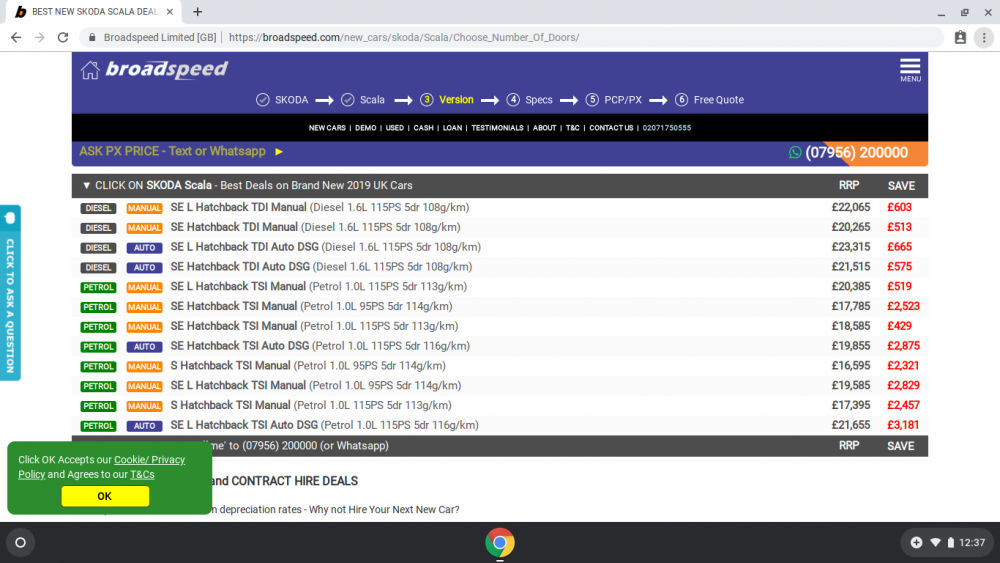
Task: Open the Chrome three-dot menu
Action: (984, 38)
